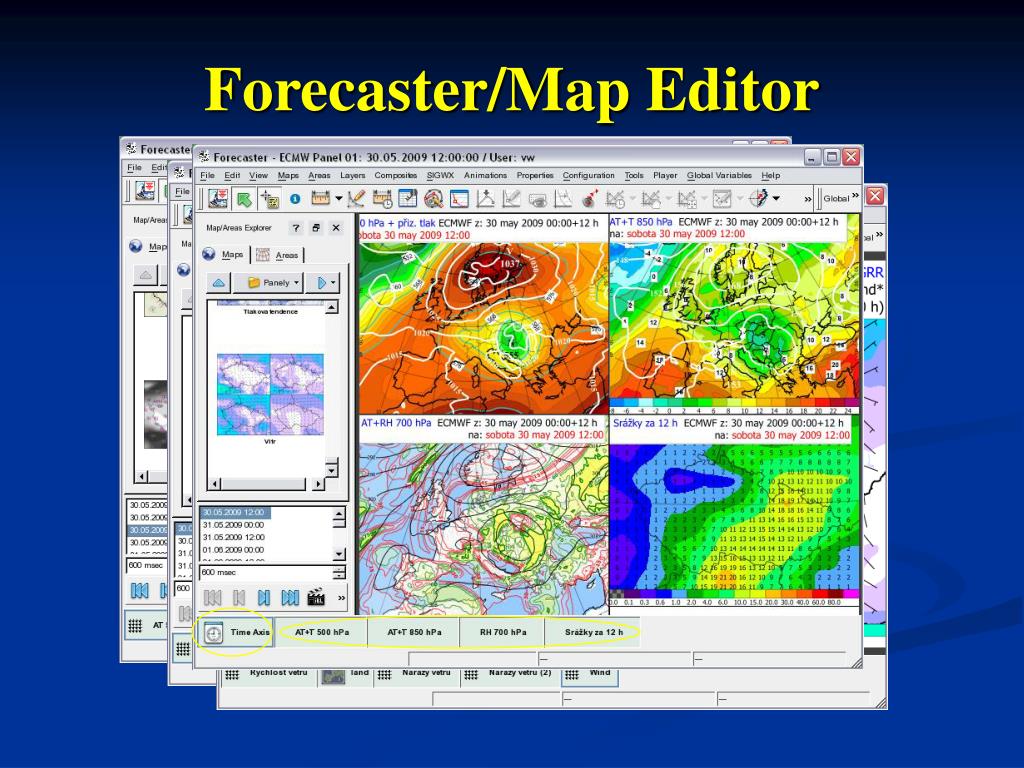Viewport: 1024px width, 768px height.
Task: Click the red bomb marker icon
Action: pos(590,199)
